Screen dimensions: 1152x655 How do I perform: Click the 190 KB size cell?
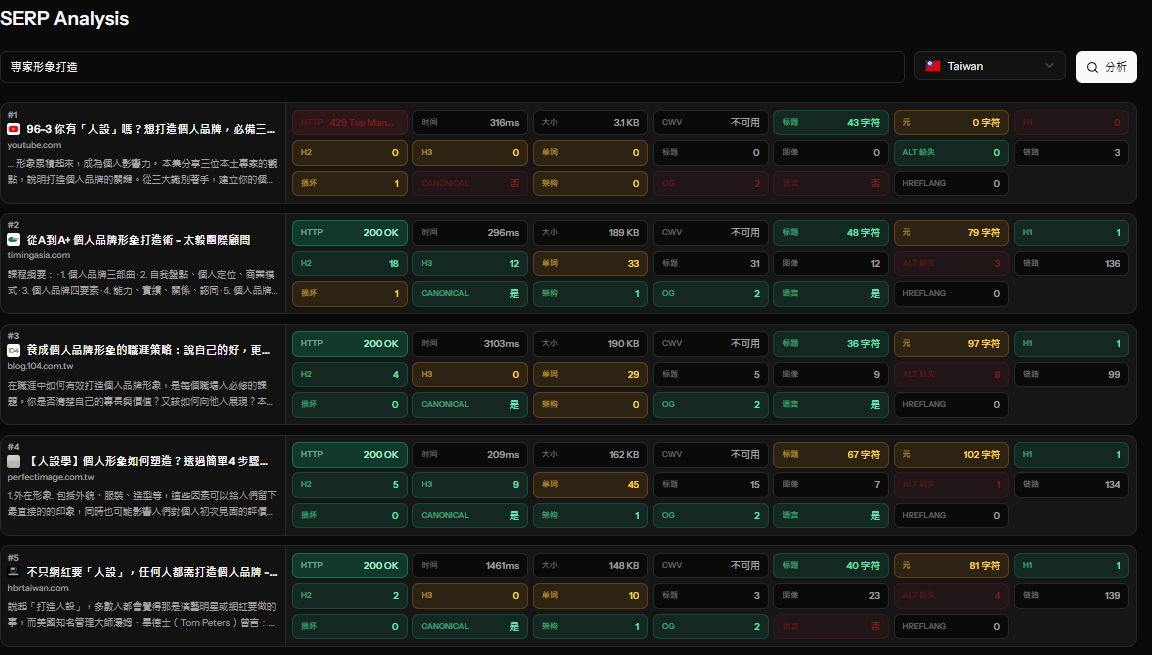(x=591, y=344)
